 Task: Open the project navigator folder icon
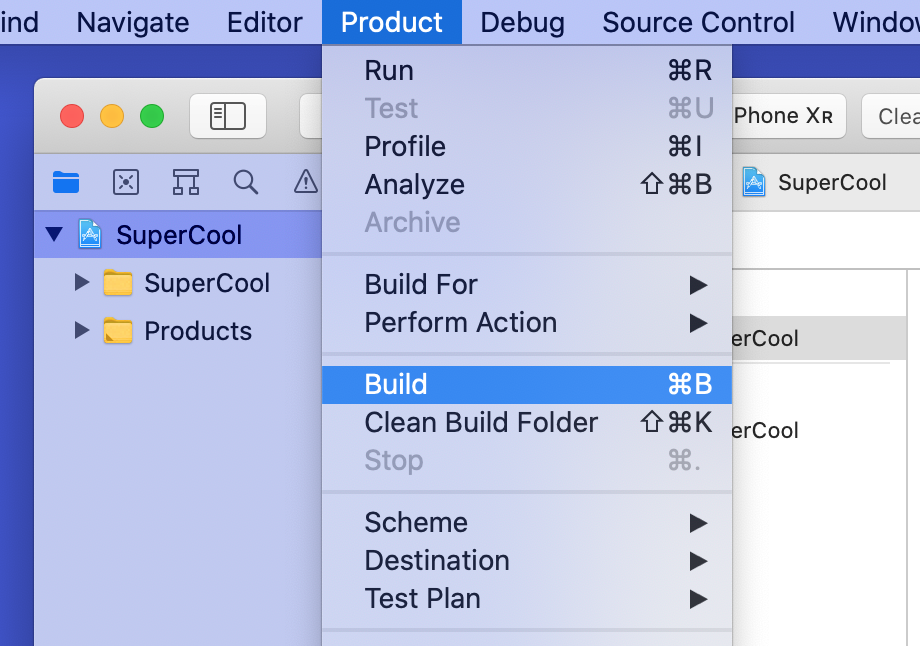[66, 181]
